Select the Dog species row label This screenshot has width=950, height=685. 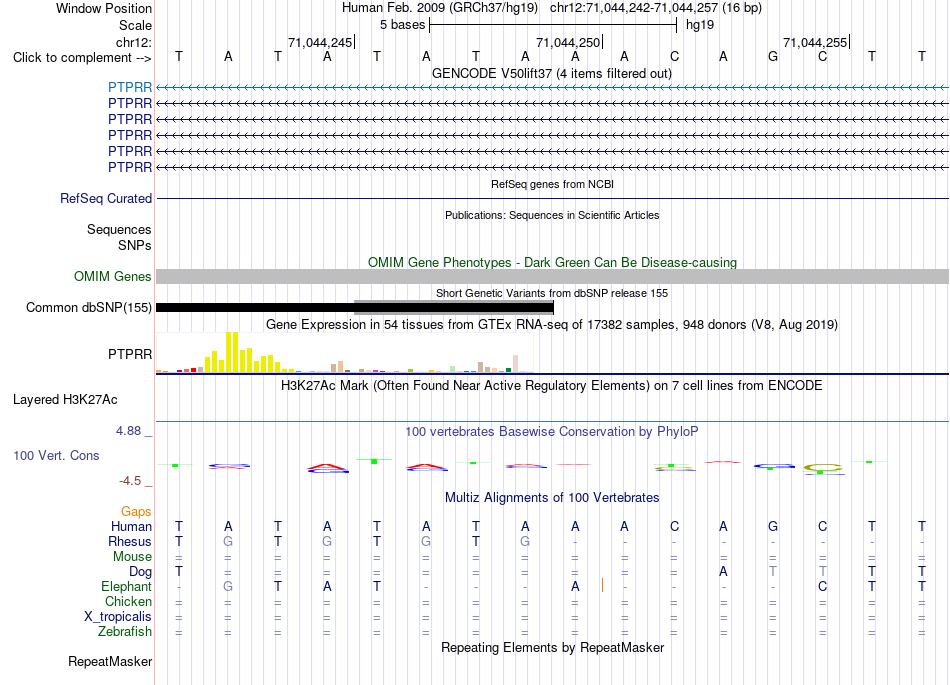(x=141, y=571)
